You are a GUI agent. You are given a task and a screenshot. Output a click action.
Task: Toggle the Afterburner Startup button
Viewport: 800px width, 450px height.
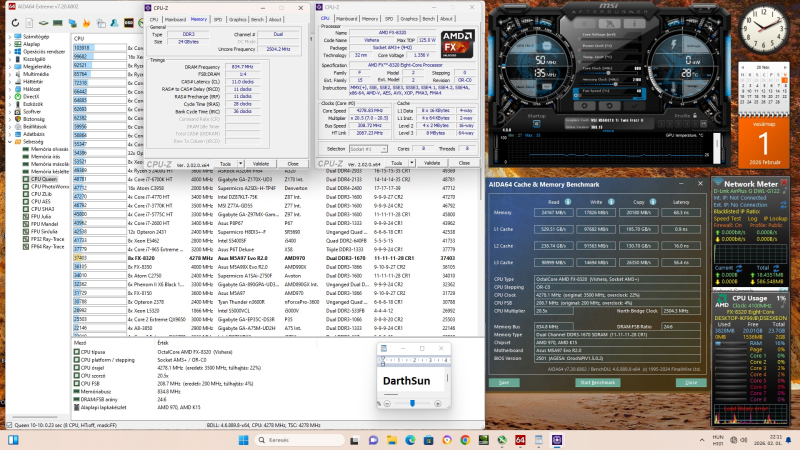(x=536, y=123)
